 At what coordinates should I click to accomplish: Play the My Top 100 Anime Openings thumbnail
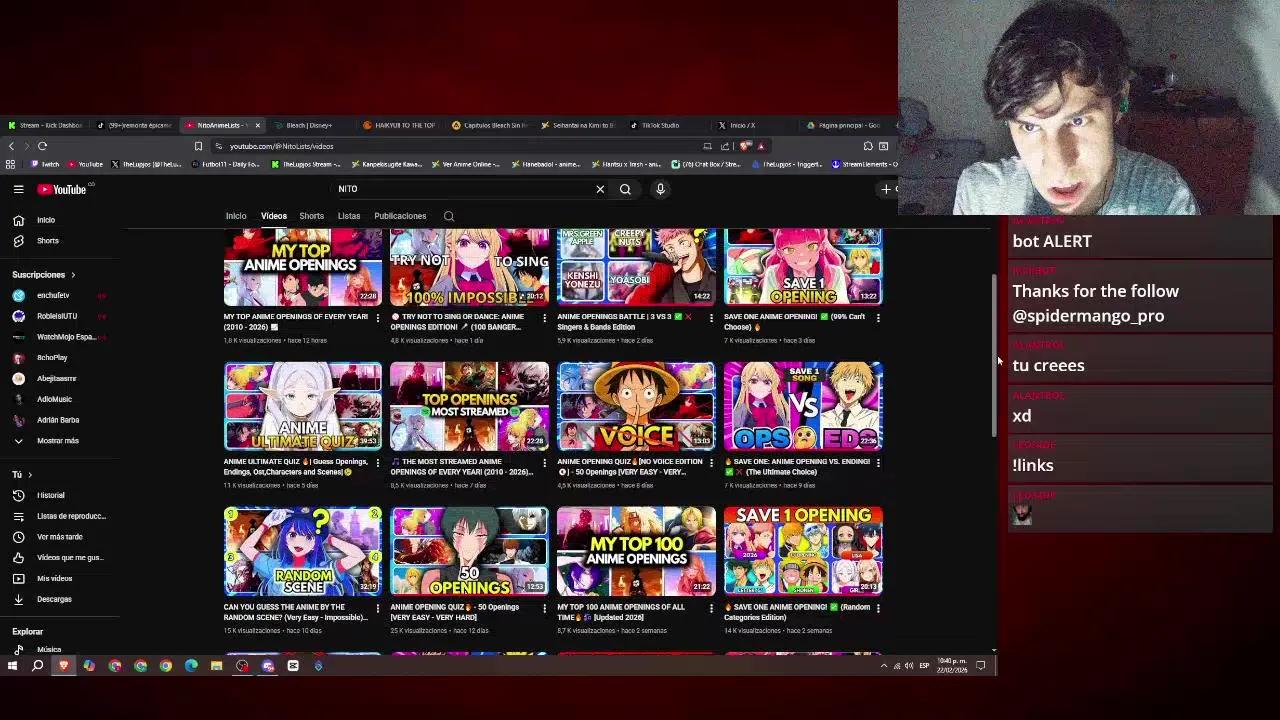point(636,551)
